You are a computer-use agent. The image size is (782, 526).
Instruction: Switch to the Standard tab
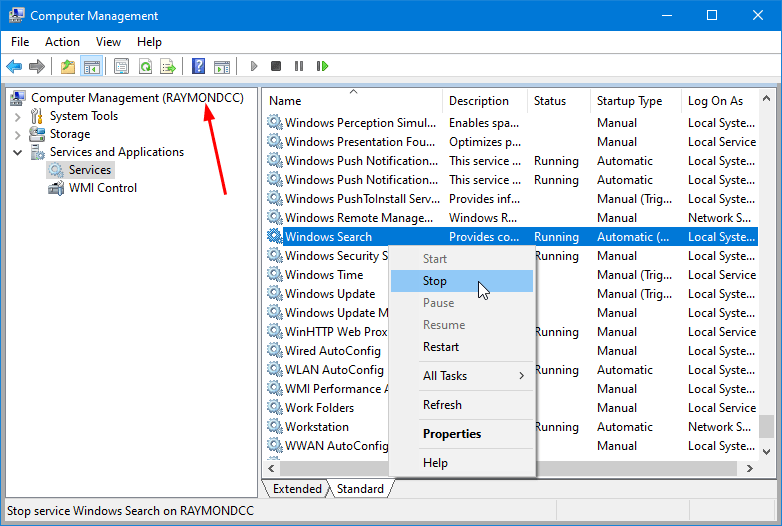click(x=360, y=489)
